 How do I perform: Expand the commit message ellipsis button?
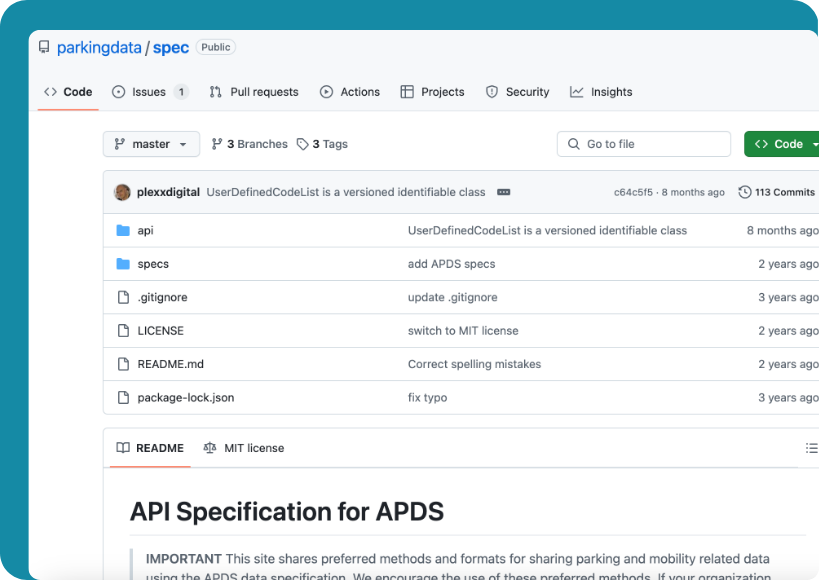point(504,192)
